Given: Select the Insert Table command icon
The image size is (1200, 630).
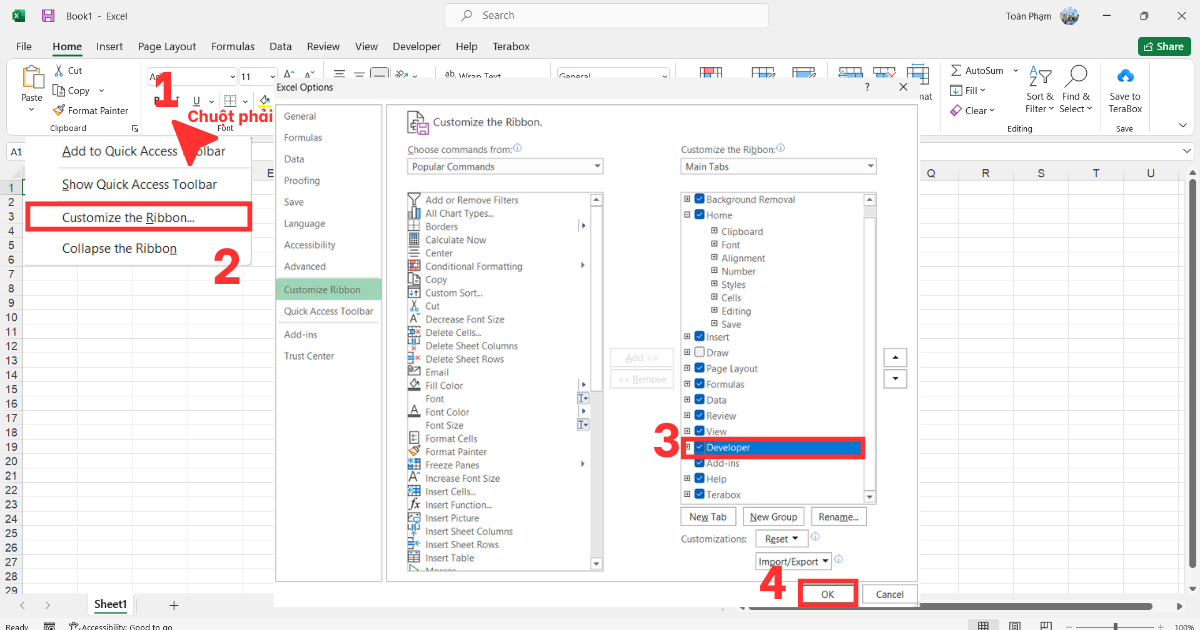Looking at the screenshot, I should point(415,557).
